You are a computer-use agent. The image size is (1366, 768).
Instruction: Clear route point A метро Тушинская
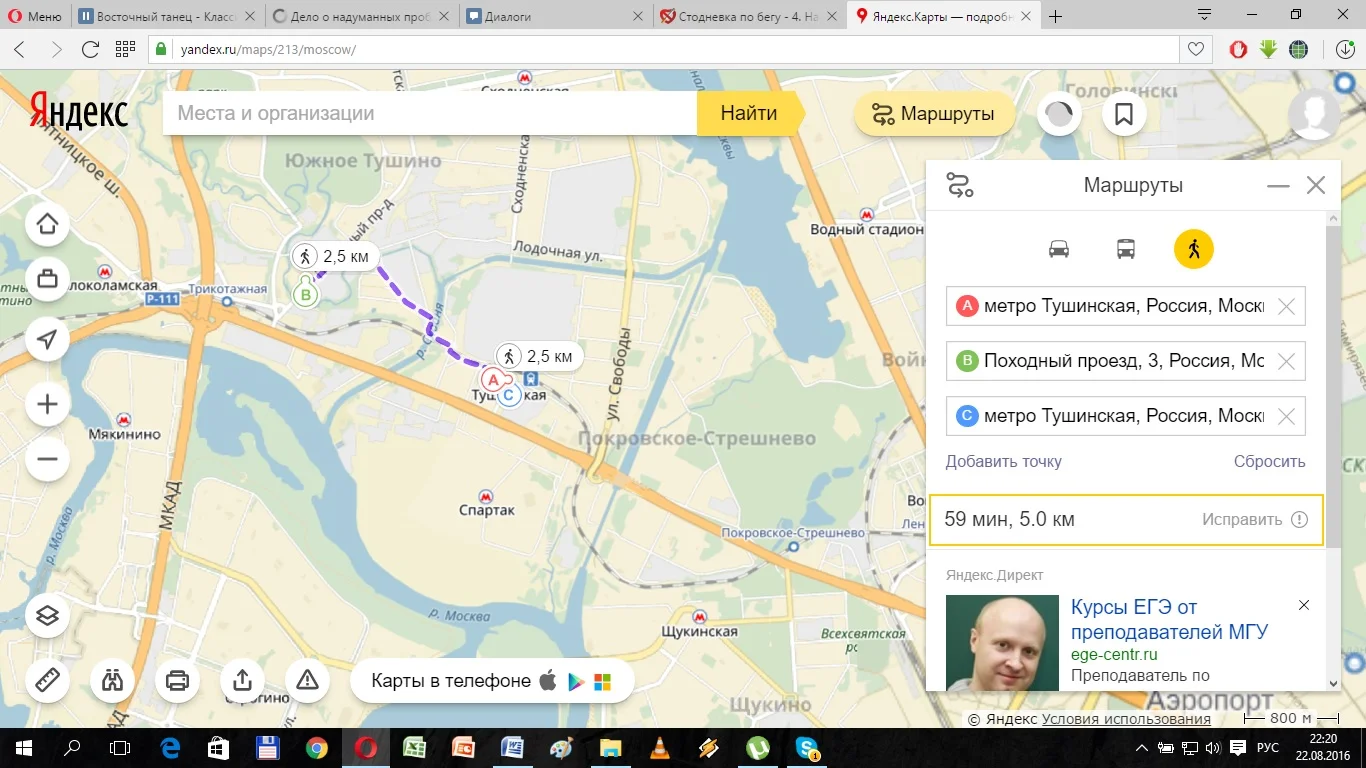(1287, 307)
